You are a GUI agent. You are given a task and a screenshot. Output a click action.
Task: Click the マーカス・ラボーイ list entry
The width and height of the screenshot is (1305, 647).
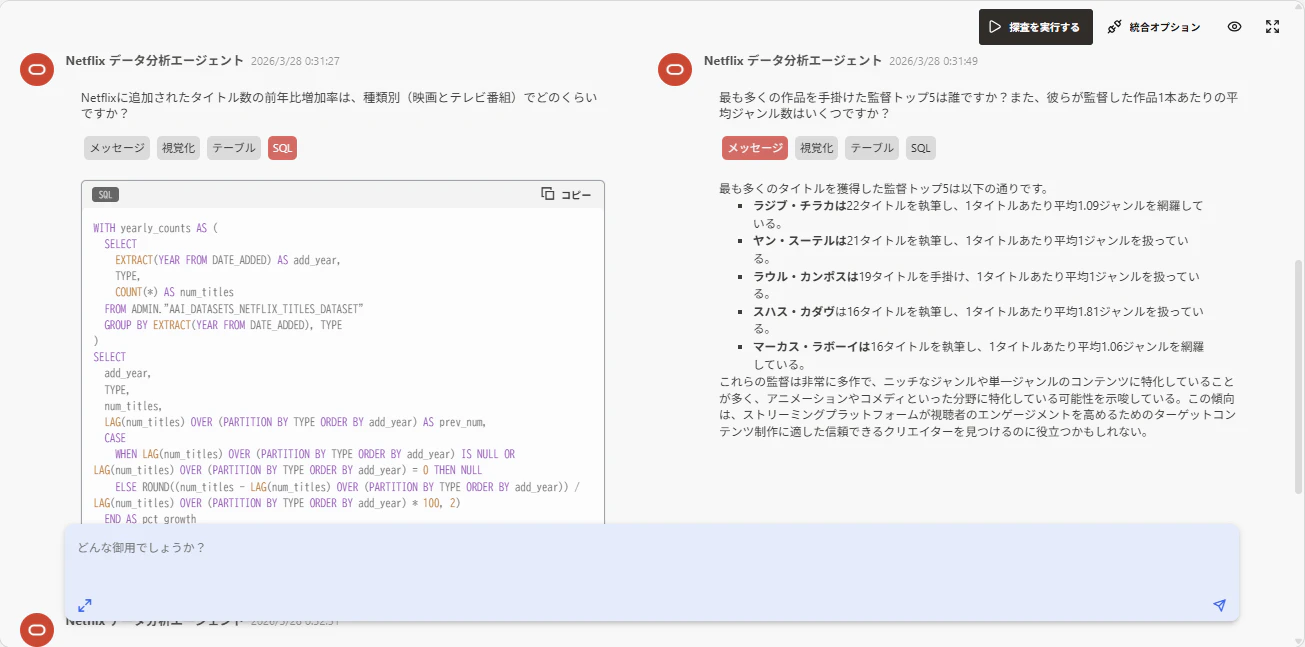click(978, 355)
